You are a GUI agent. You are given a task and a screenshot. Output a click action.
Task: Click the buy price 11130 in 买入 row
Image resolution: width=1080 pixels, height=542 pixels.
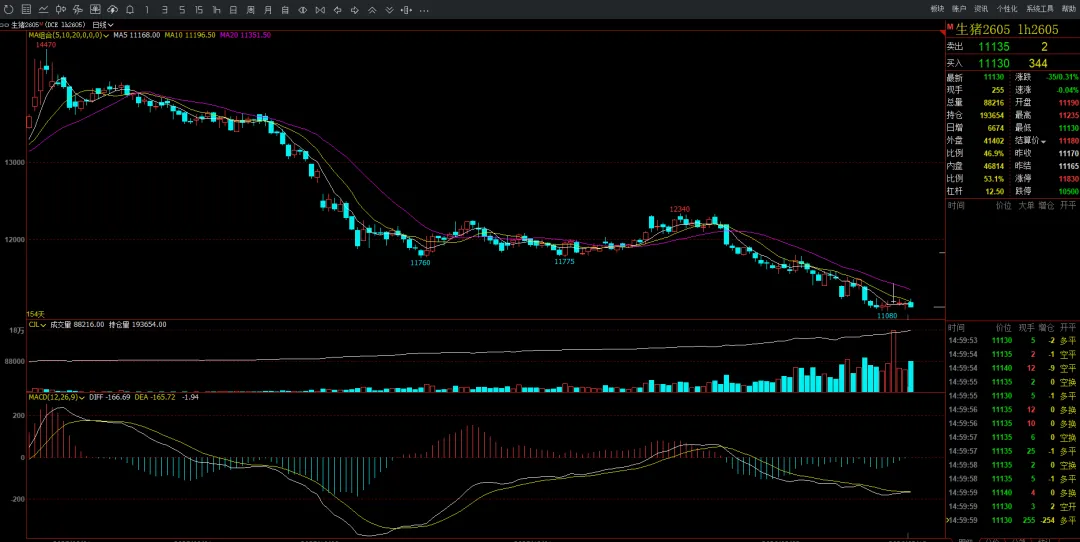coord(994,63)
